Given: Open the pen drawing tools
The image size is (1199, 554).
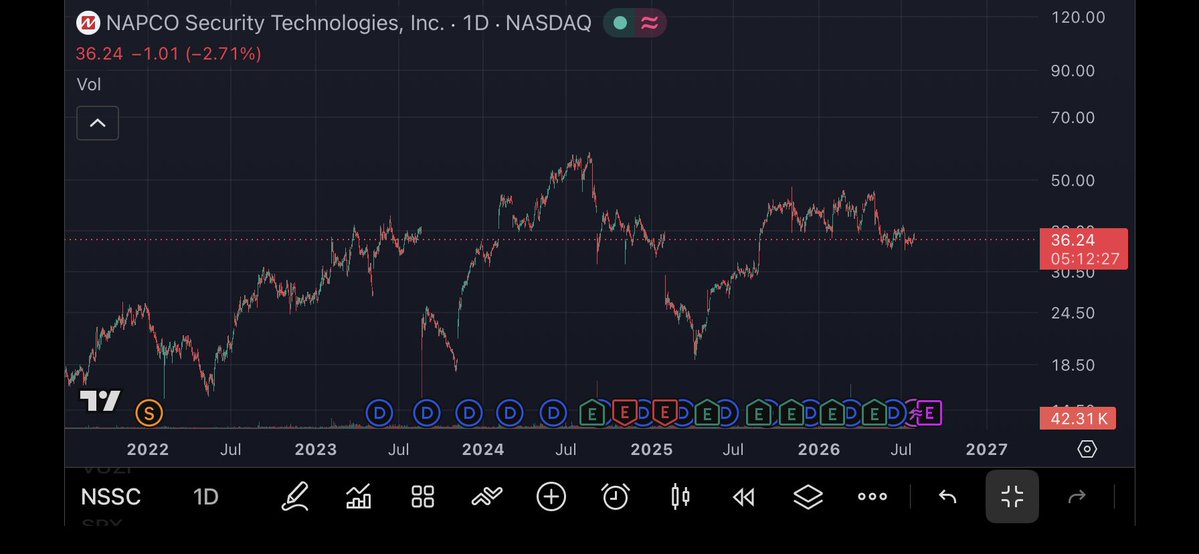Looking at the screenshot, I should click(x=294, y=497).
